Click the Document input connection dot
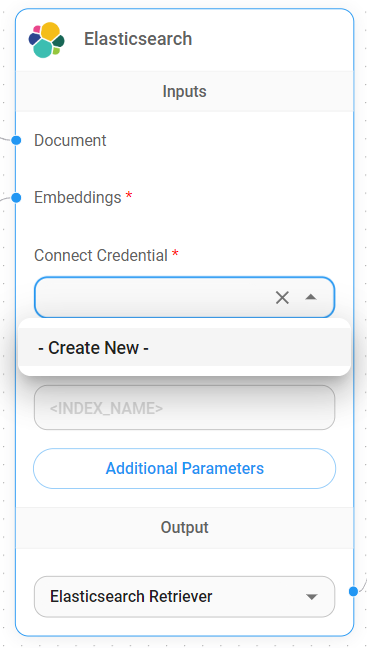Screen dimensions: 367x648 16,141
